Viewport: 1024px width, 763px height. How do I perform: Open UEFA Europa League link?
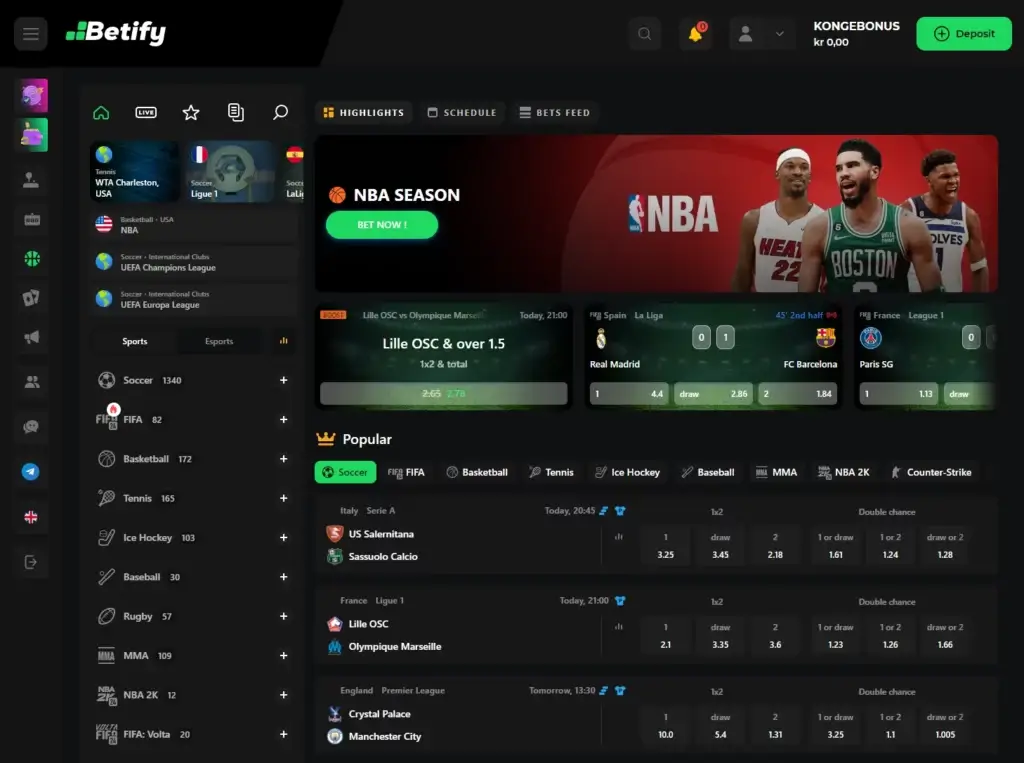(194, 299)
